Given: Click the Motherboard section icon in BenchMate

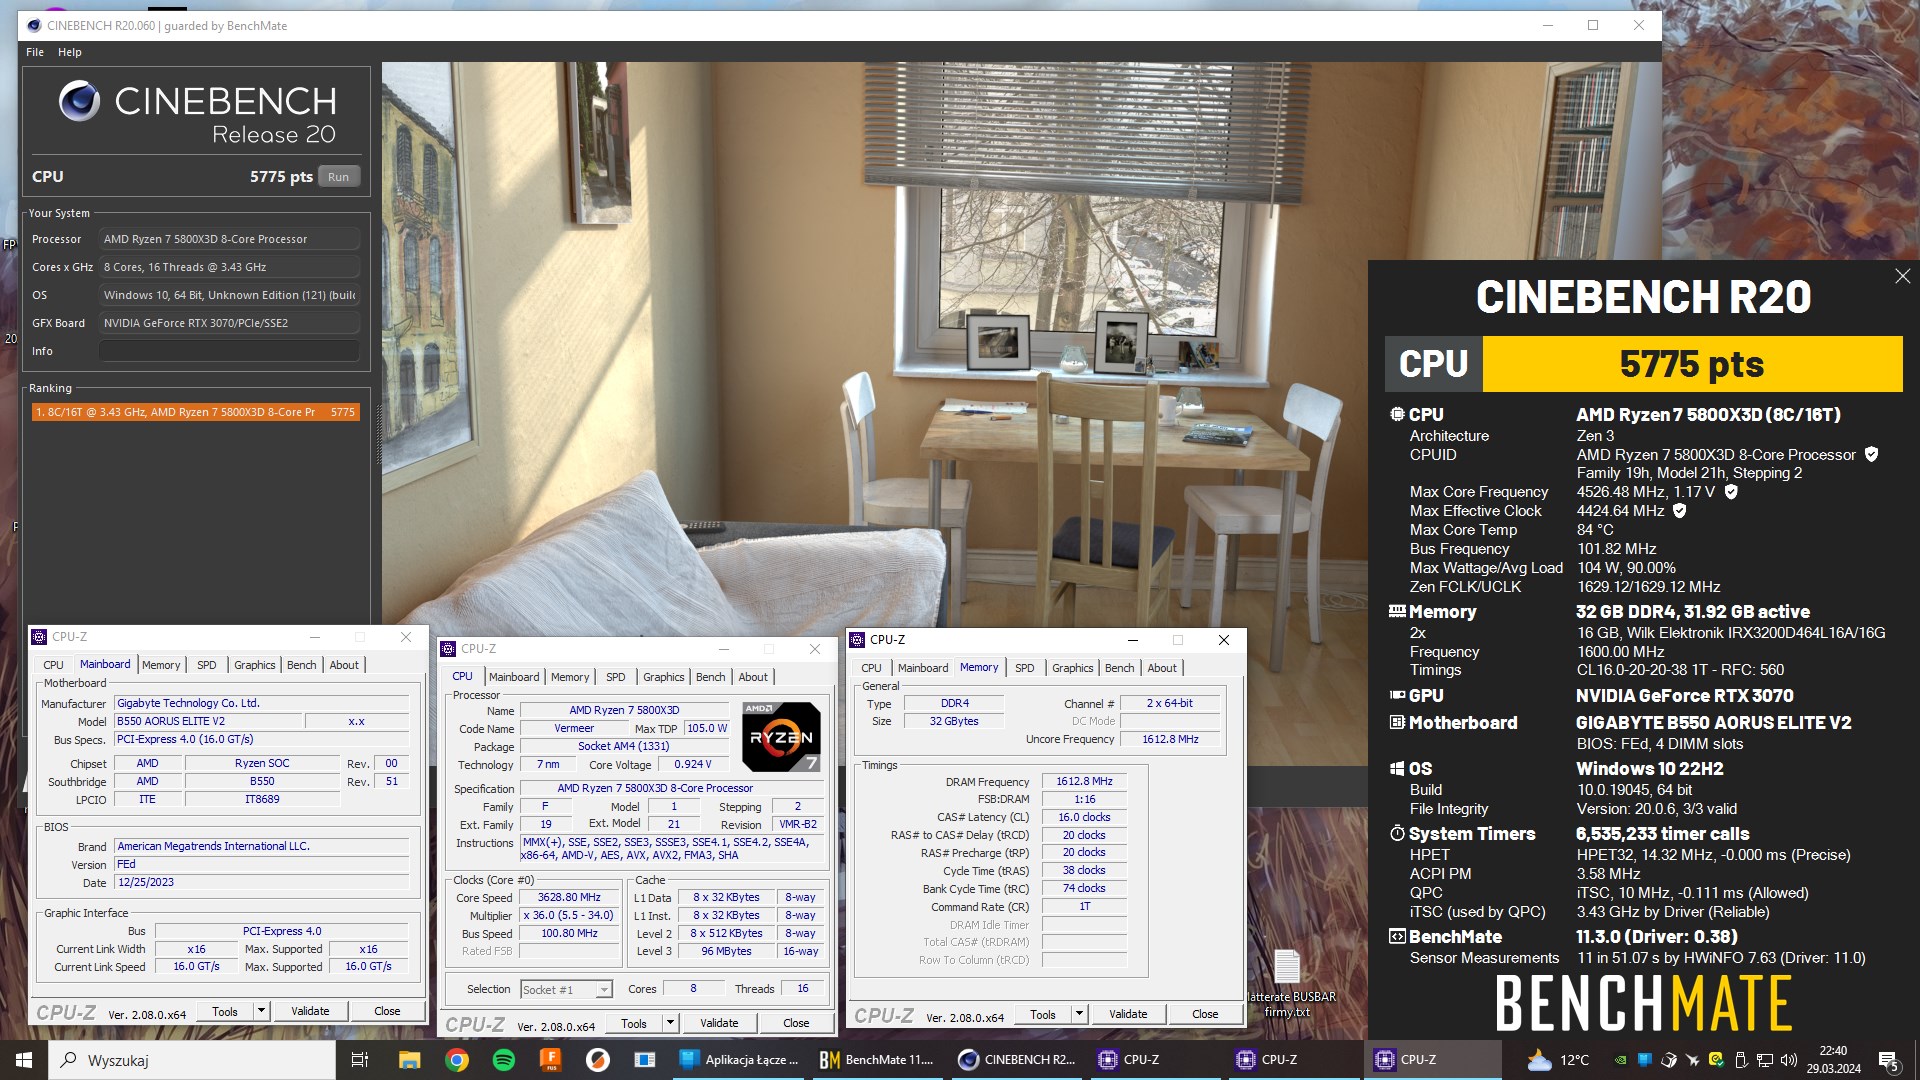Looking at the screenshot, I should (x=1397, y=722).
